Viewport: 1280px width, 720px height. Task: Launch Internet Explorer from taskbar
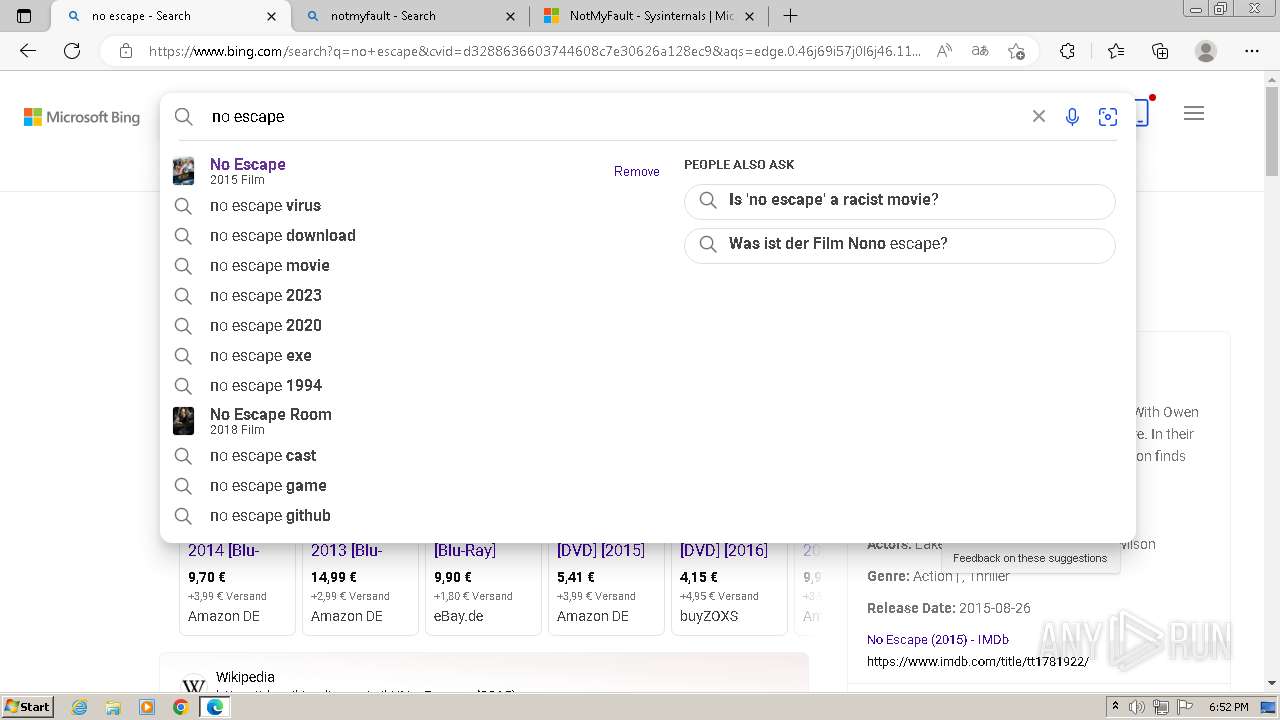79,707
